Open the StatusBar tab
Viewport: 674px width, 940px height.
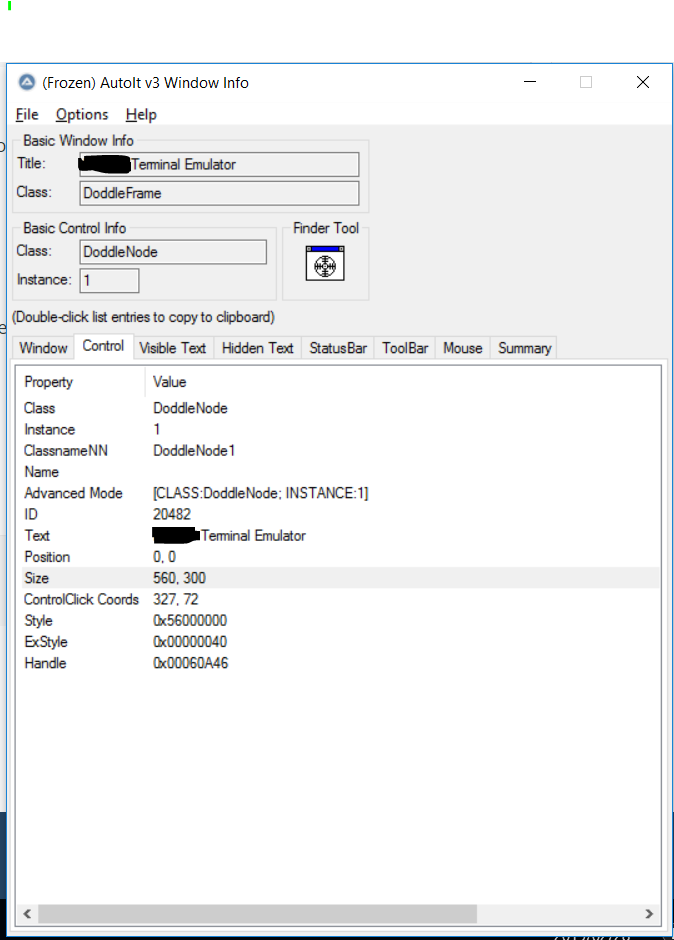(x=338, y=348)
